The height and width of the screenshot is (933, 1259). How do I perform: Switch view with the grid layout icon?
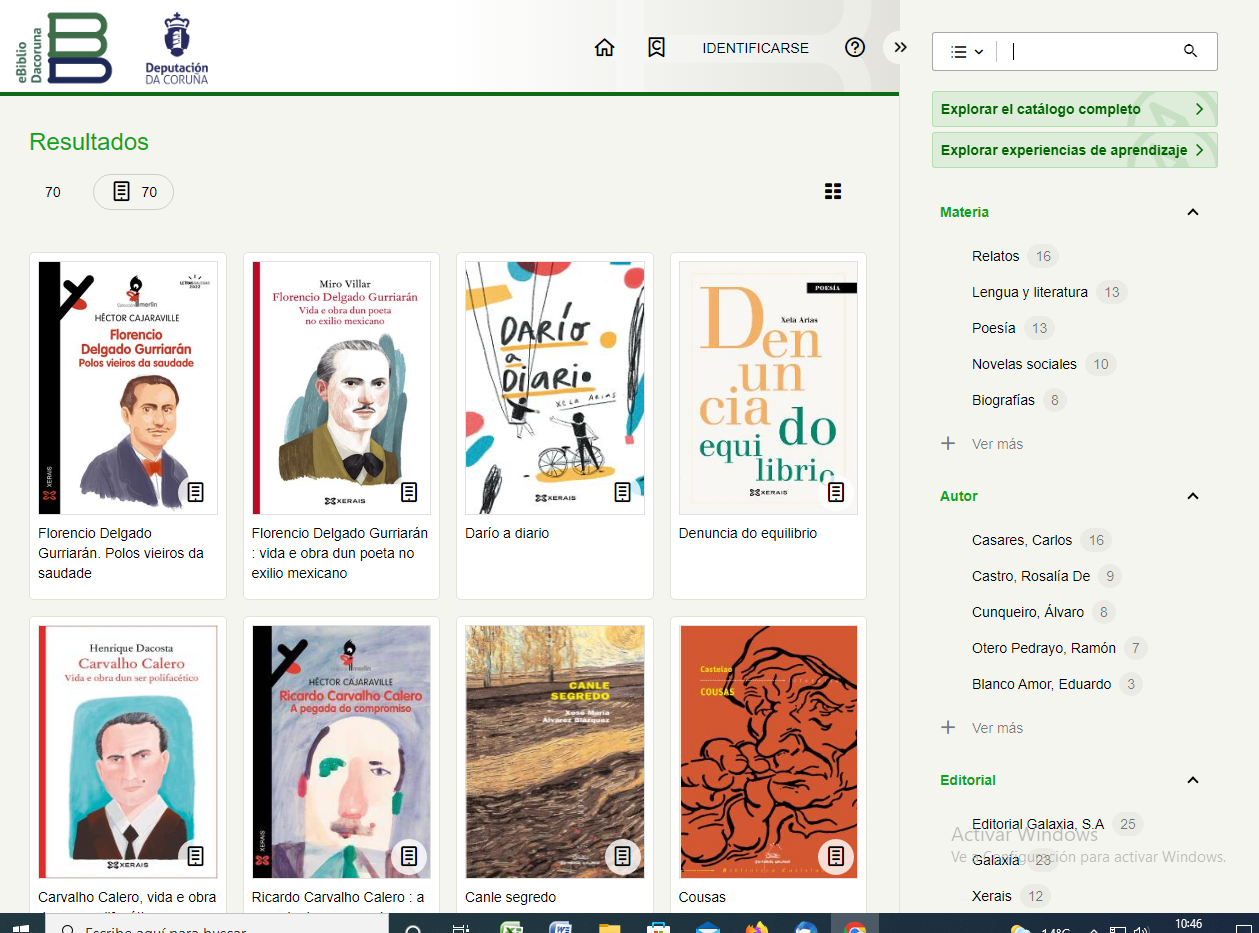833,192
